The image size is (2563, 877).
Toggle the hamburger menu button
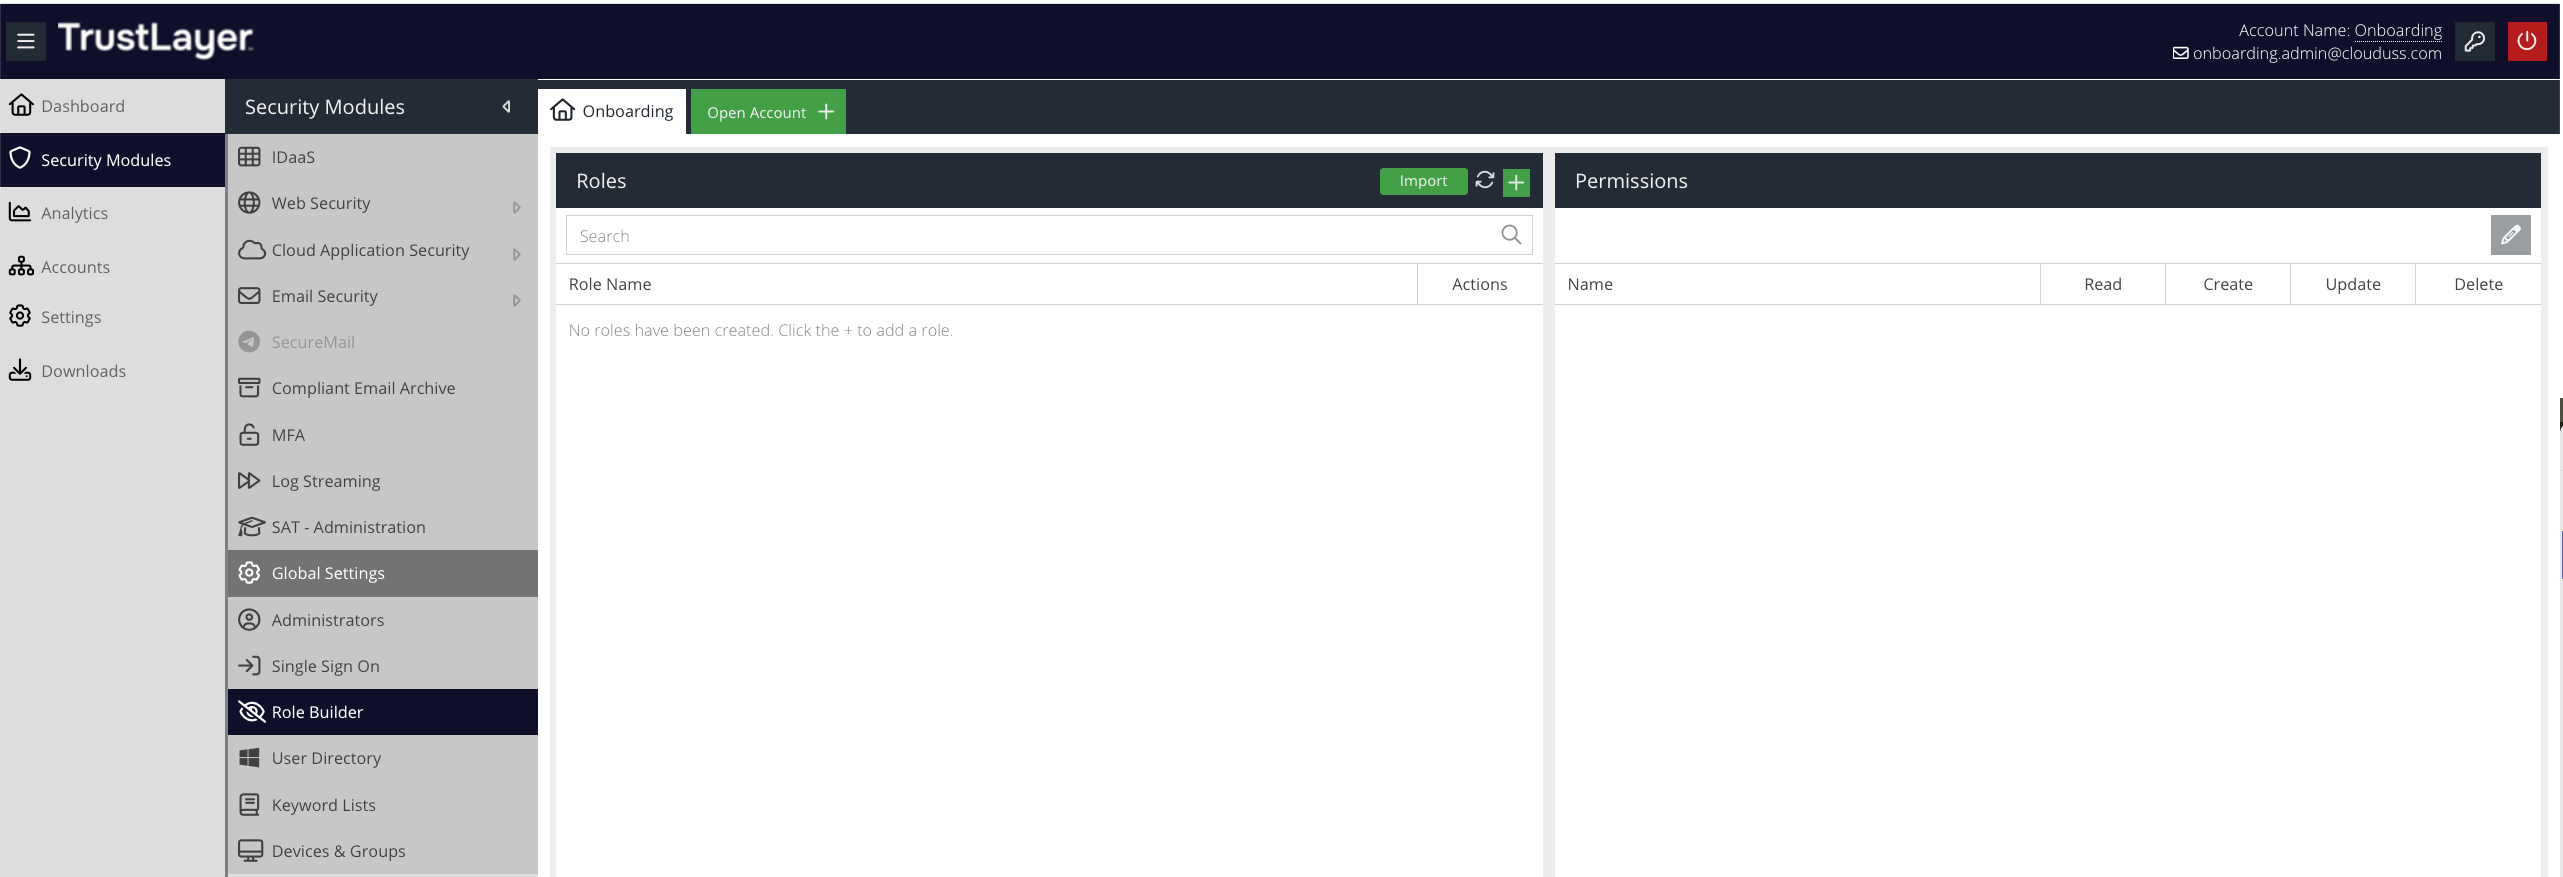coord(26,41)
